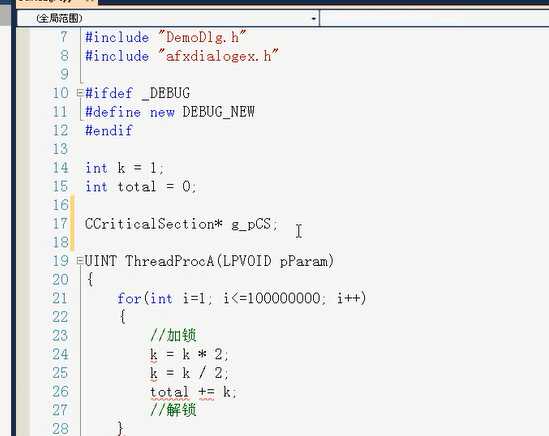Collapse the ThreadProcA function block
The width and height of the screenshot is (549, 436).
pyautogui.click(x=80, y=261)
